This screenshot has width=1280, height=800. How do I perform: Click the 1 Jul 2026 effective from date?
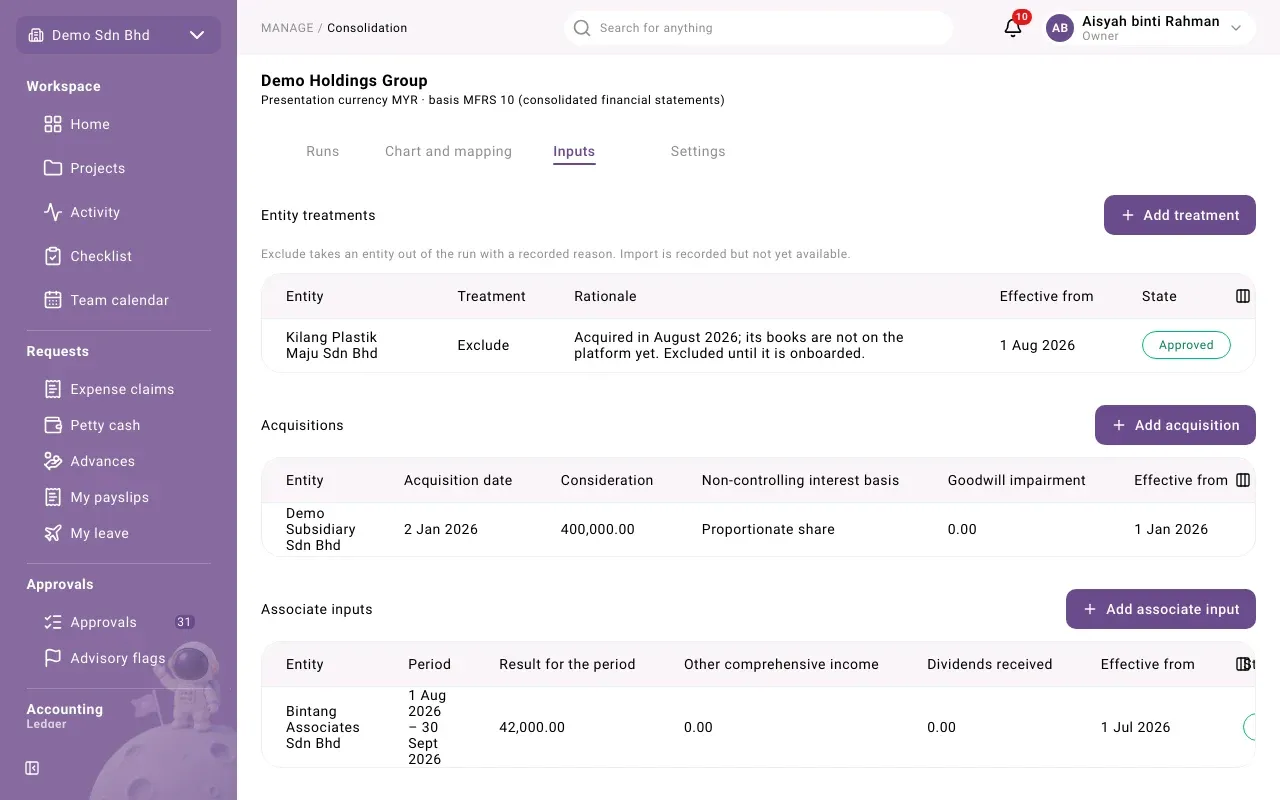pyautogui.click(x=1136, y=727)
